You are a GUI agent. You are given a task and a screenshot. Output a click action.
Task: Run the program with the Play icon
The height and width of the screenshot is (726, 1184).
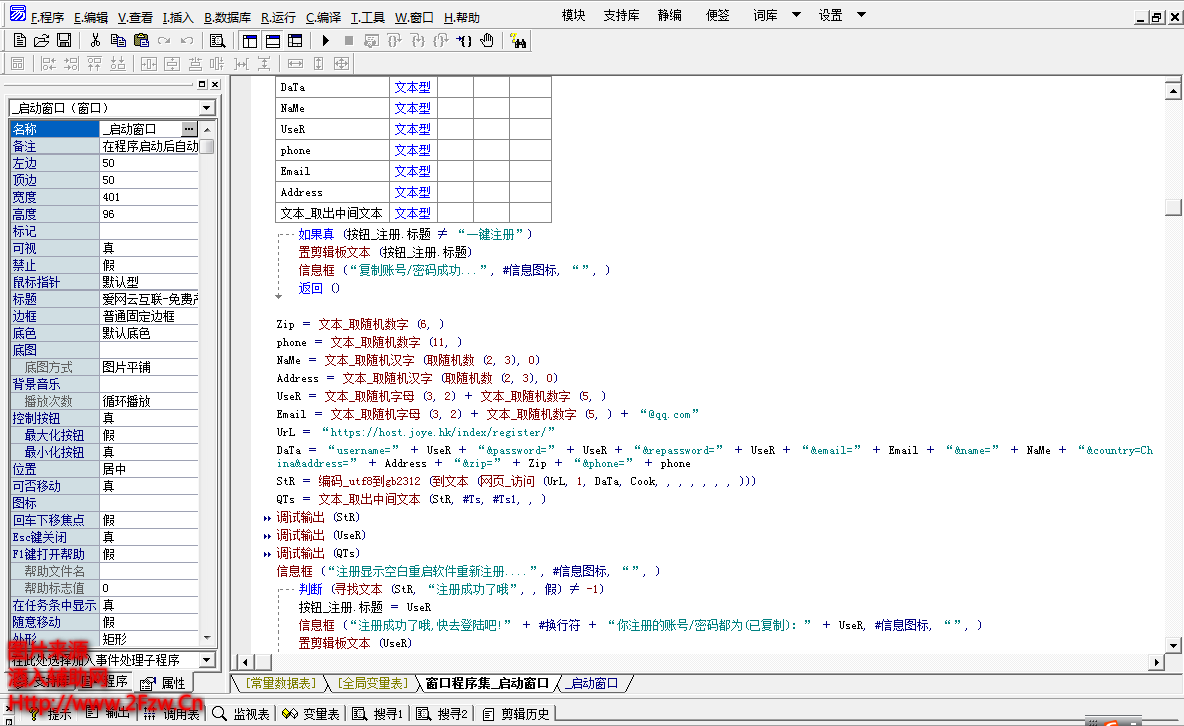click(x=325, y=41)
